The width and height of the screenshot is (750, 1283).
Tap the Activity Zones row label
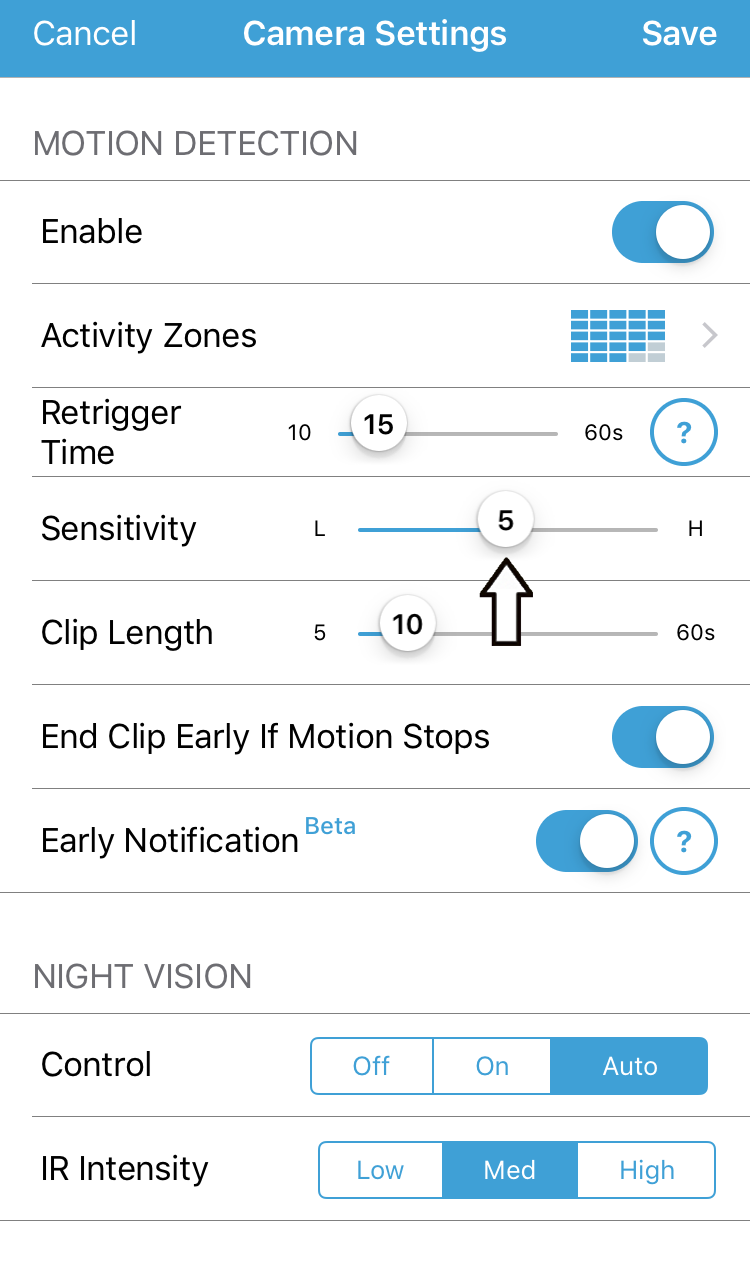(x=149, y=336)
